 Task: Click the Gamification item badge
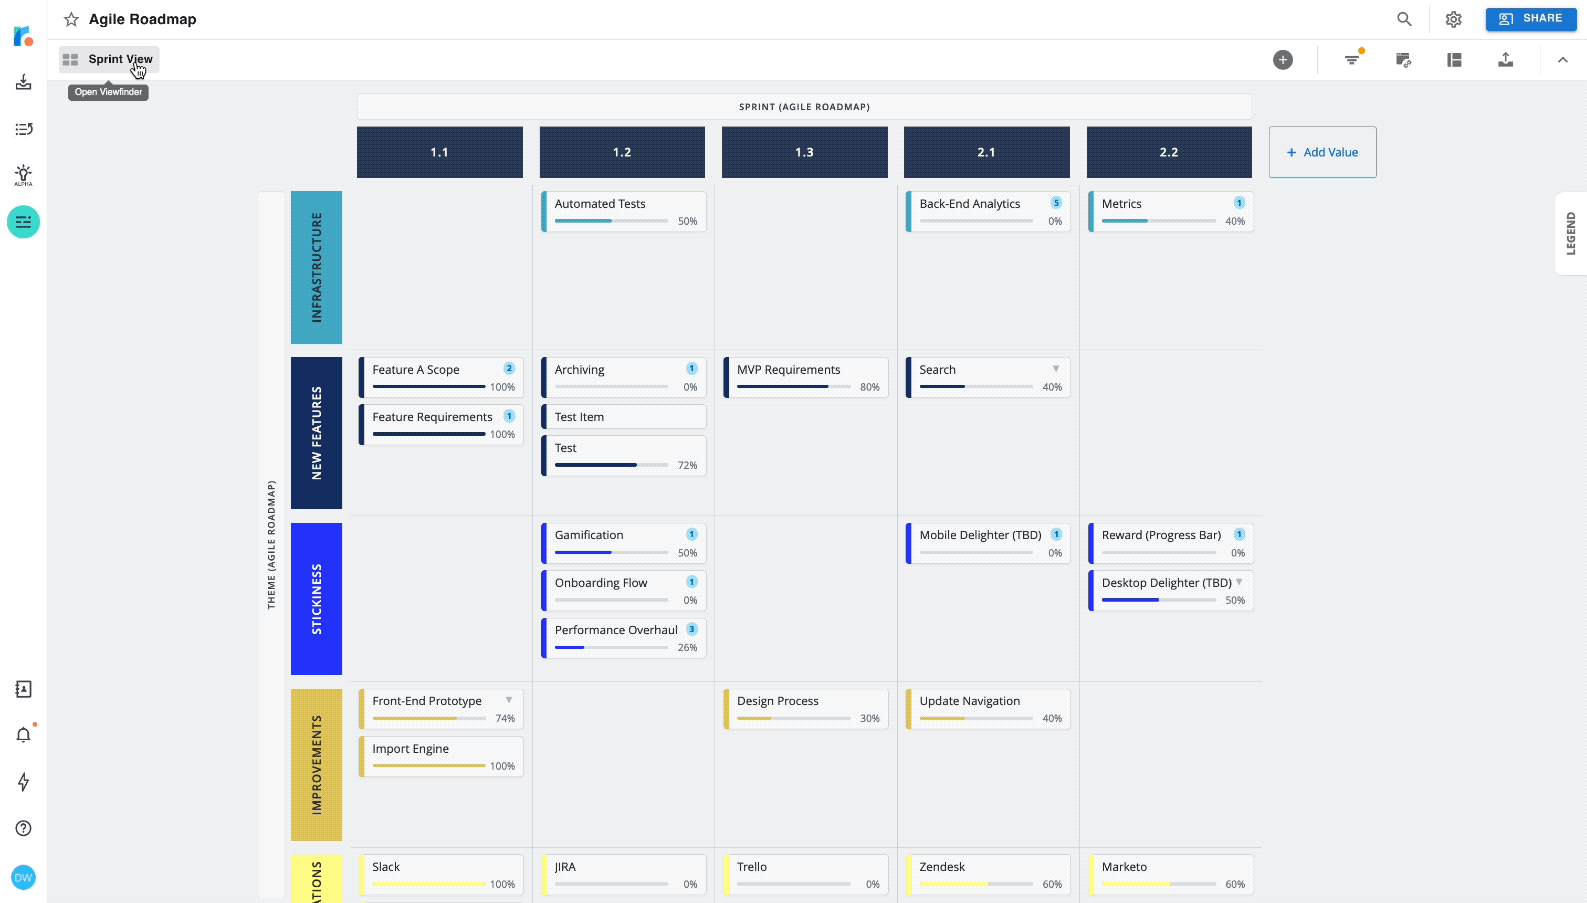pos(692,534)
